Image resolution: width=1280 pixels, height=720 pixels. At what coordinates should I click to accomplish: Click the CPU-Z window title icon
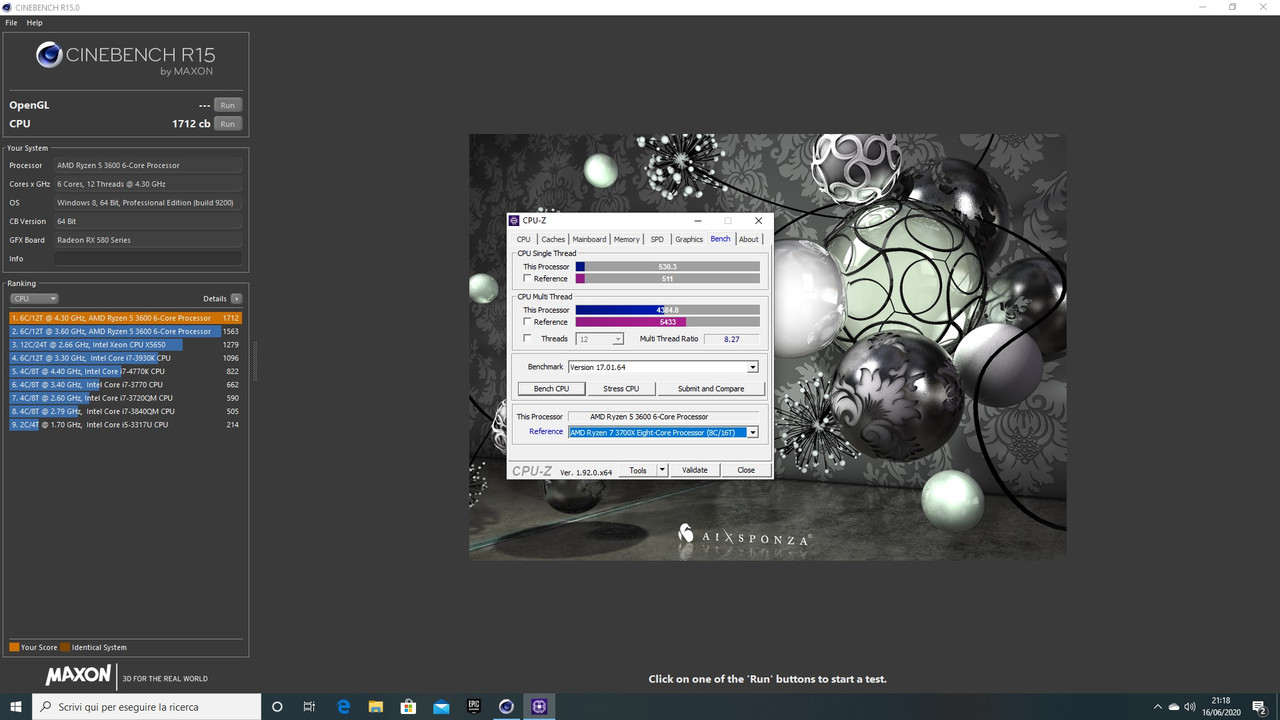click(x=514, y=221)
